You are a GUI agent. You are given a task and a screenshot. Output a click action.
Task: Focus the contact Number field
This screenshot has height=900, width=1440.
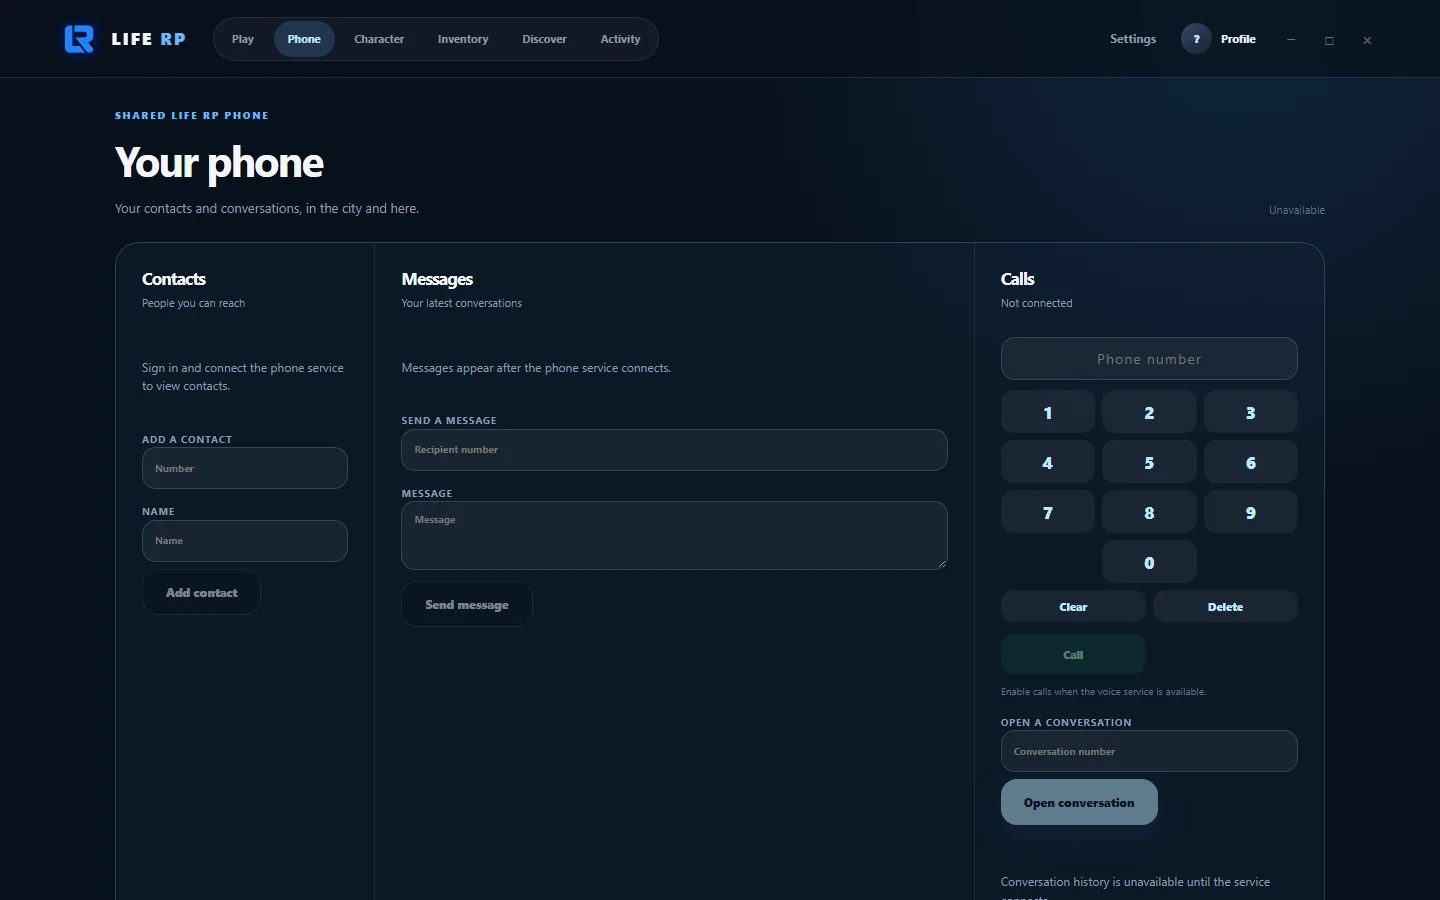245,468
